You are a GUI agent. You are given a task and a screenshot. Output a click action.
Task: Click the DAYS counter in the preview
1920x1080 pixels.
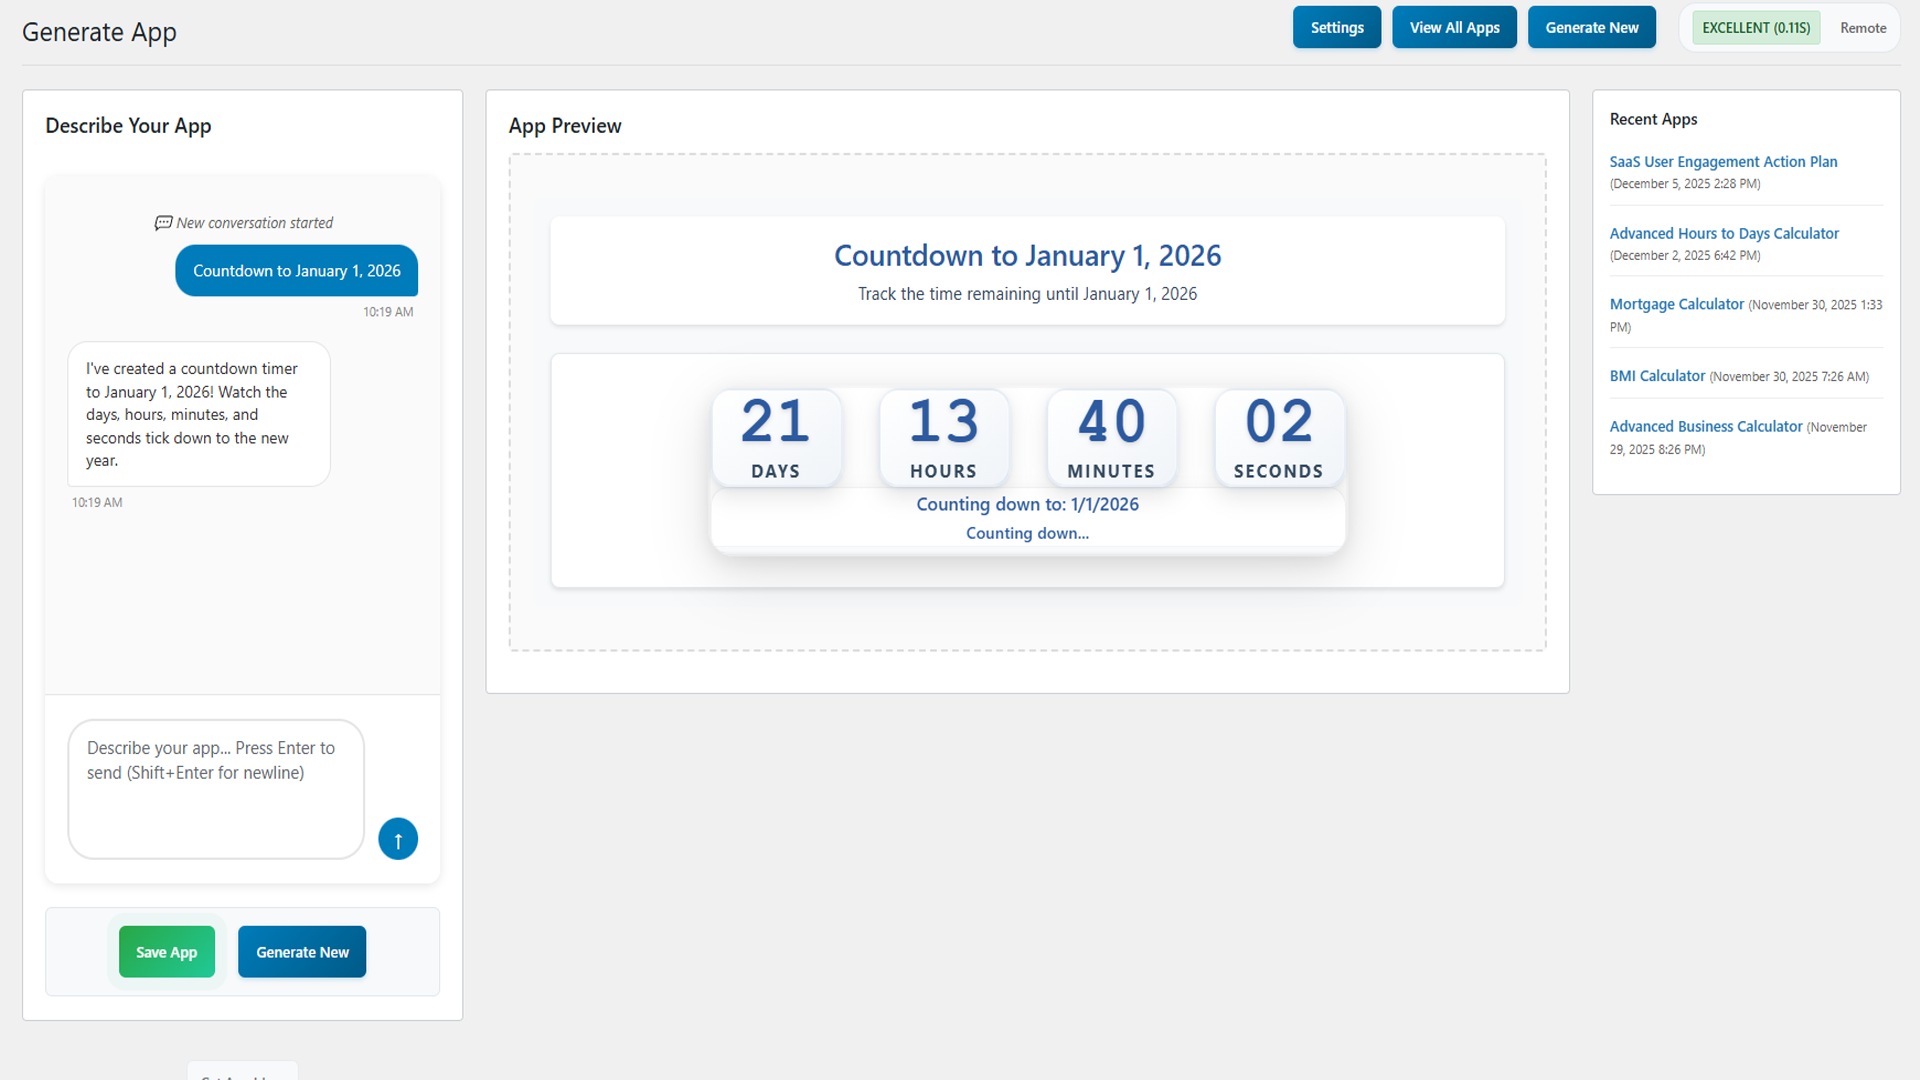777,438
